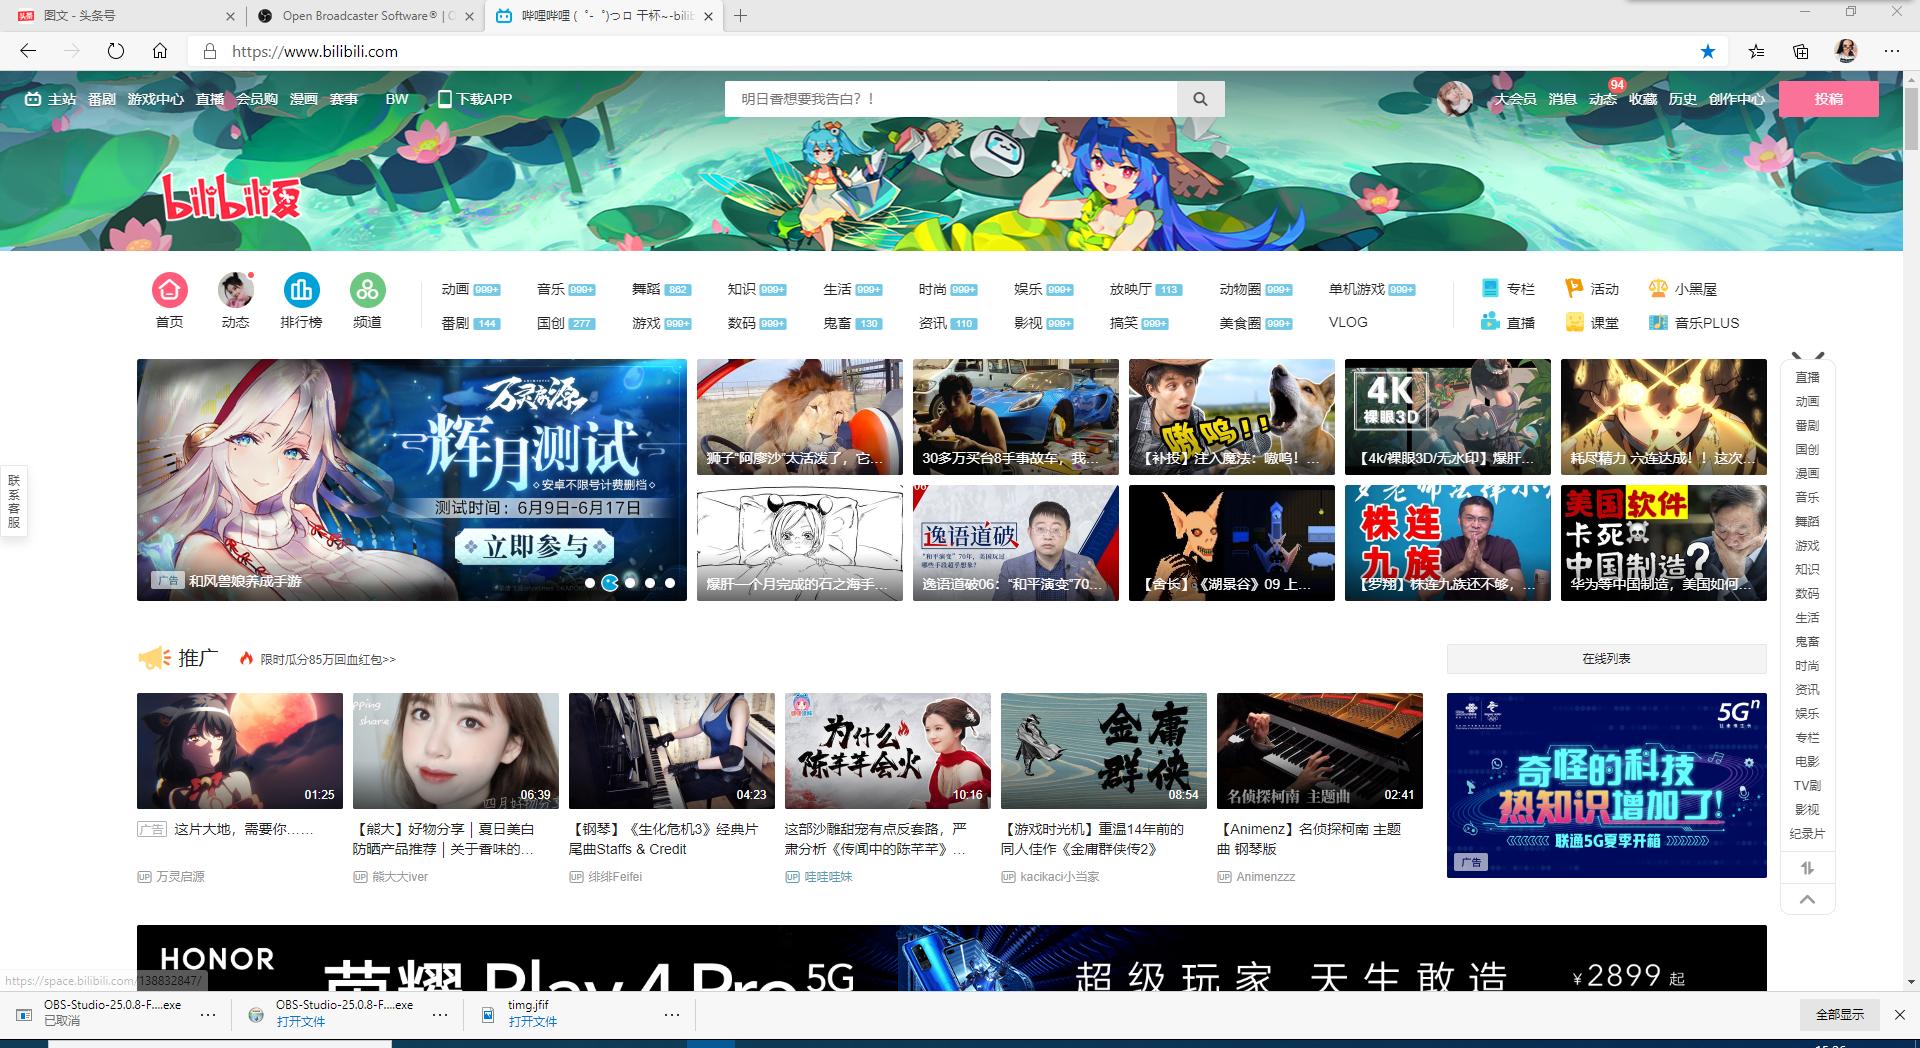Click the browser back arrow
The image size is (1920, 1048).
click(x=28, y=51)
